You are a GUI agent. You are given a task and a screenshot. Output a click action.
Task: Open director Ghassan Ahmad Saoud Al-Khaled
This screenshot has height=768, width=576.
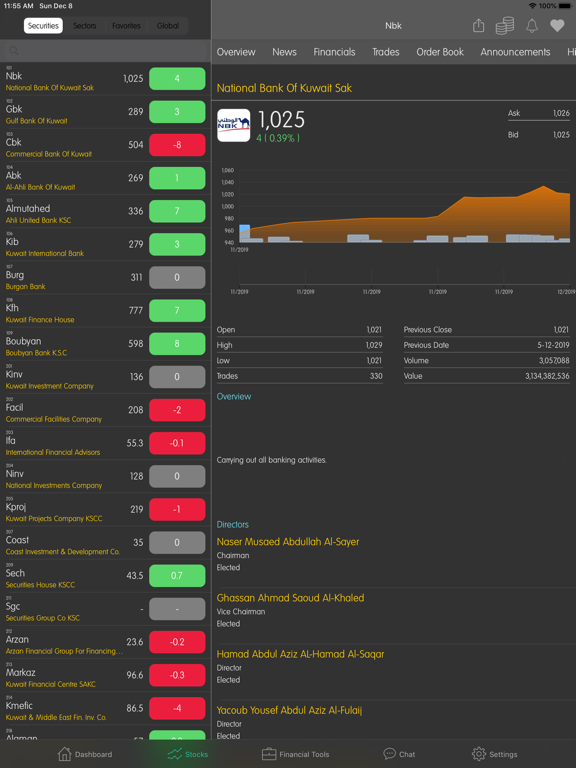coord(290,598)
